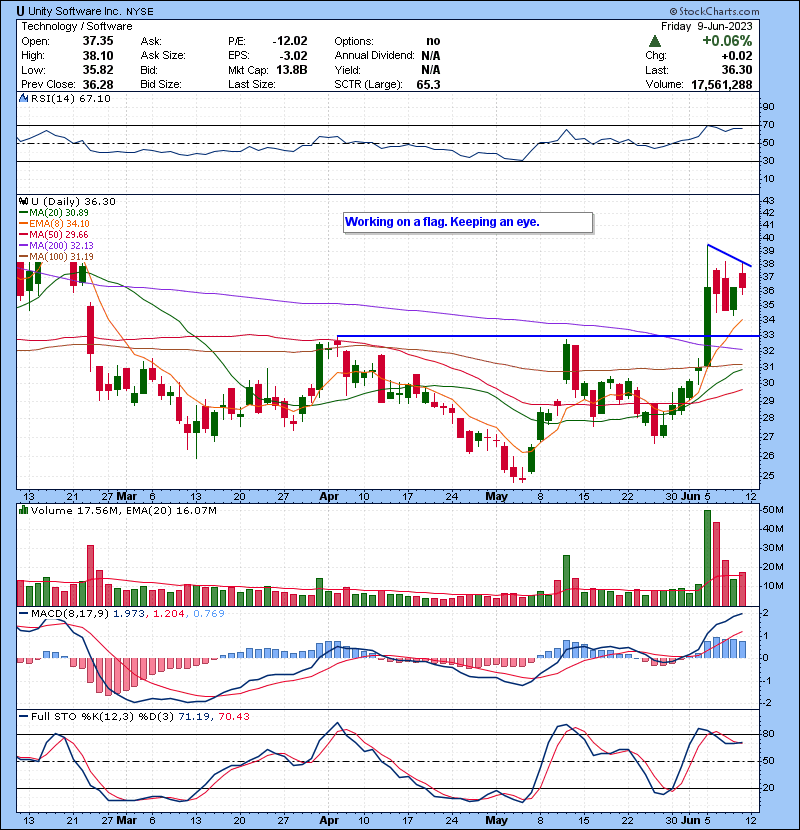This screenshot has width=800, height=830.
Task: Click the 'RSI(14) 67.10' indicator label
Action: 71,98
